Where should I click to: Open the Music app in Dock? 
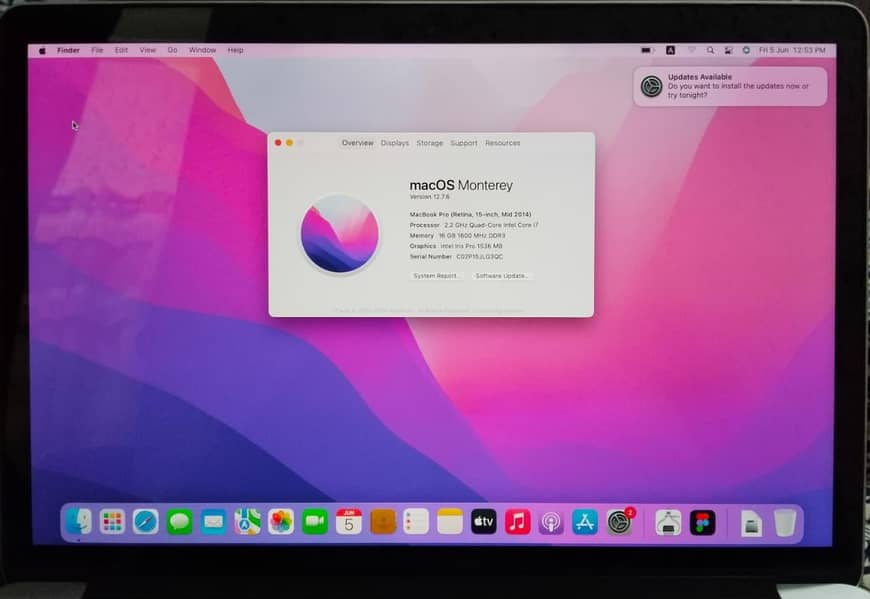(518, 522)
